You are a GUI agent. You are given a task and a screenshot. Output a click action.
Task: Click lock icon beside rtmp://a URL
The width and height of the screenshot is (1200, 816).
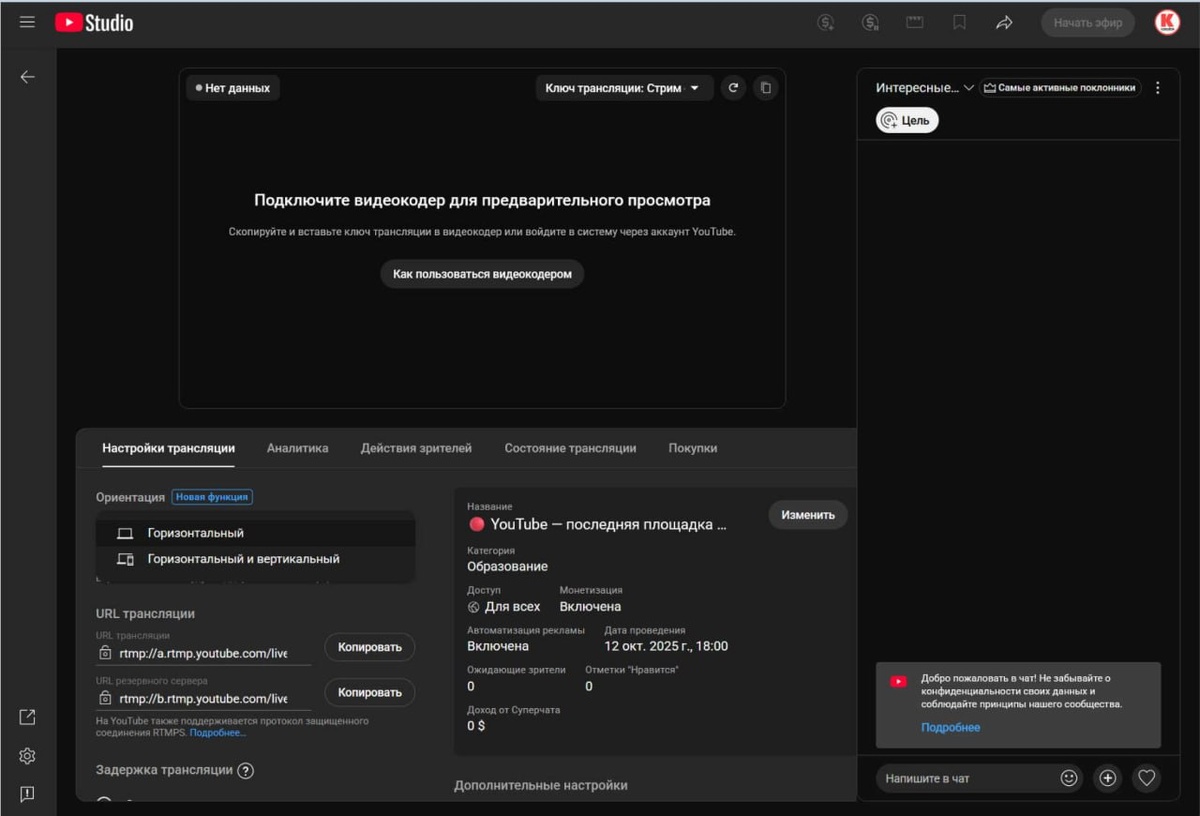pyautogui.click(x=105, y=653)
